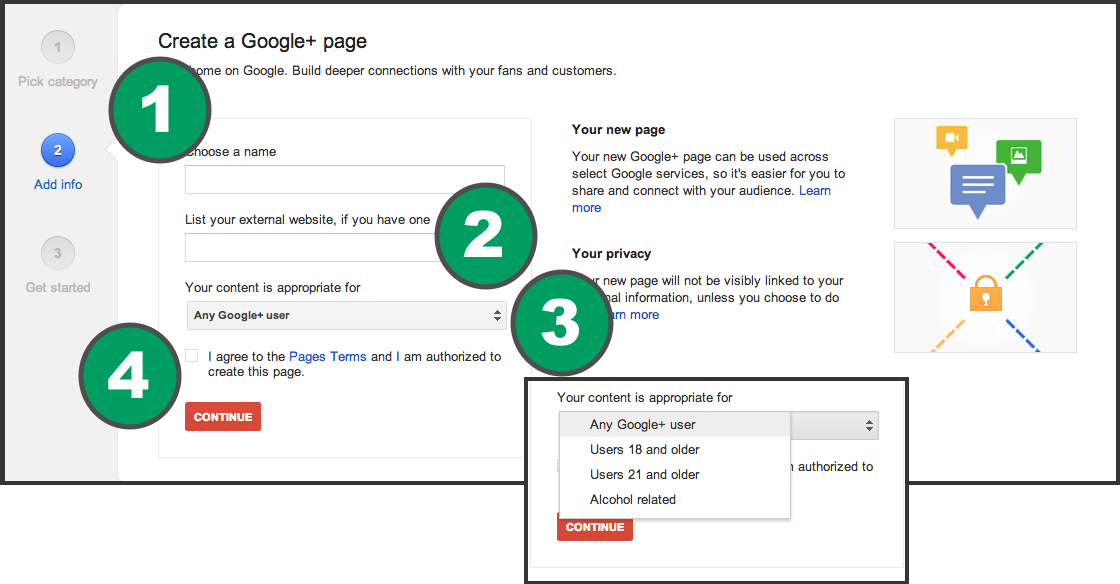The width and height of the screenshot is (1120, 584).
Task: Click the orange padlock privacy icon
Action: [986, 293]
